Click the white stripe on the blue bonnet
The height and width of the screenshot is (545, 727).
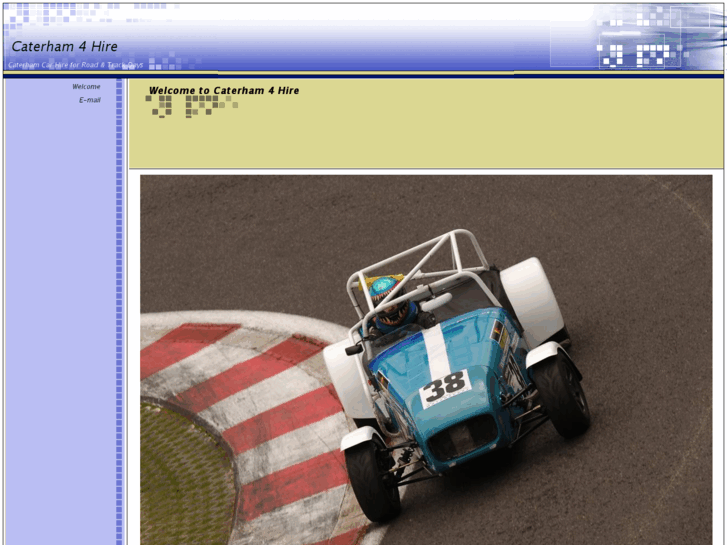pyautogui.click(x=436, y=350)
